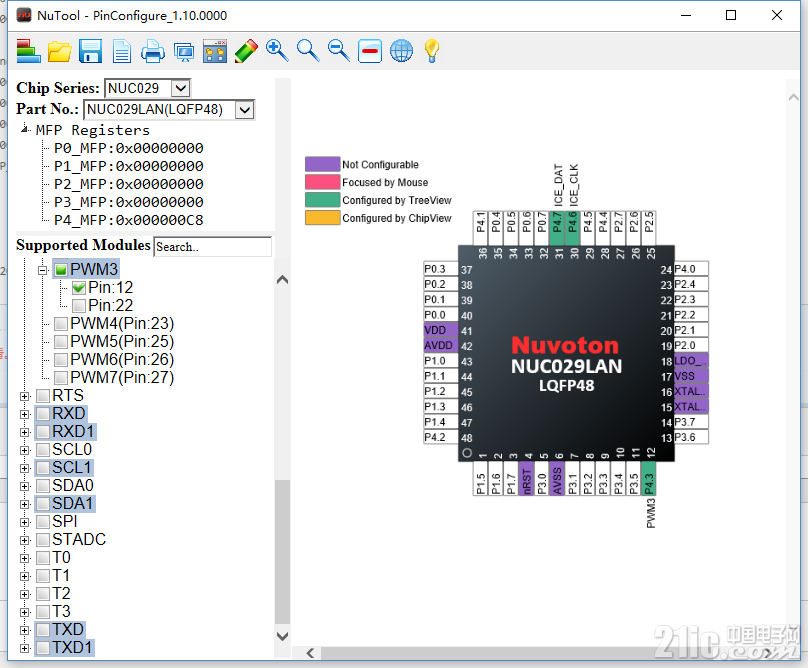Check the T3 module checkbox
The height and width of the screenshot is (668, 808).
(43, 612)
